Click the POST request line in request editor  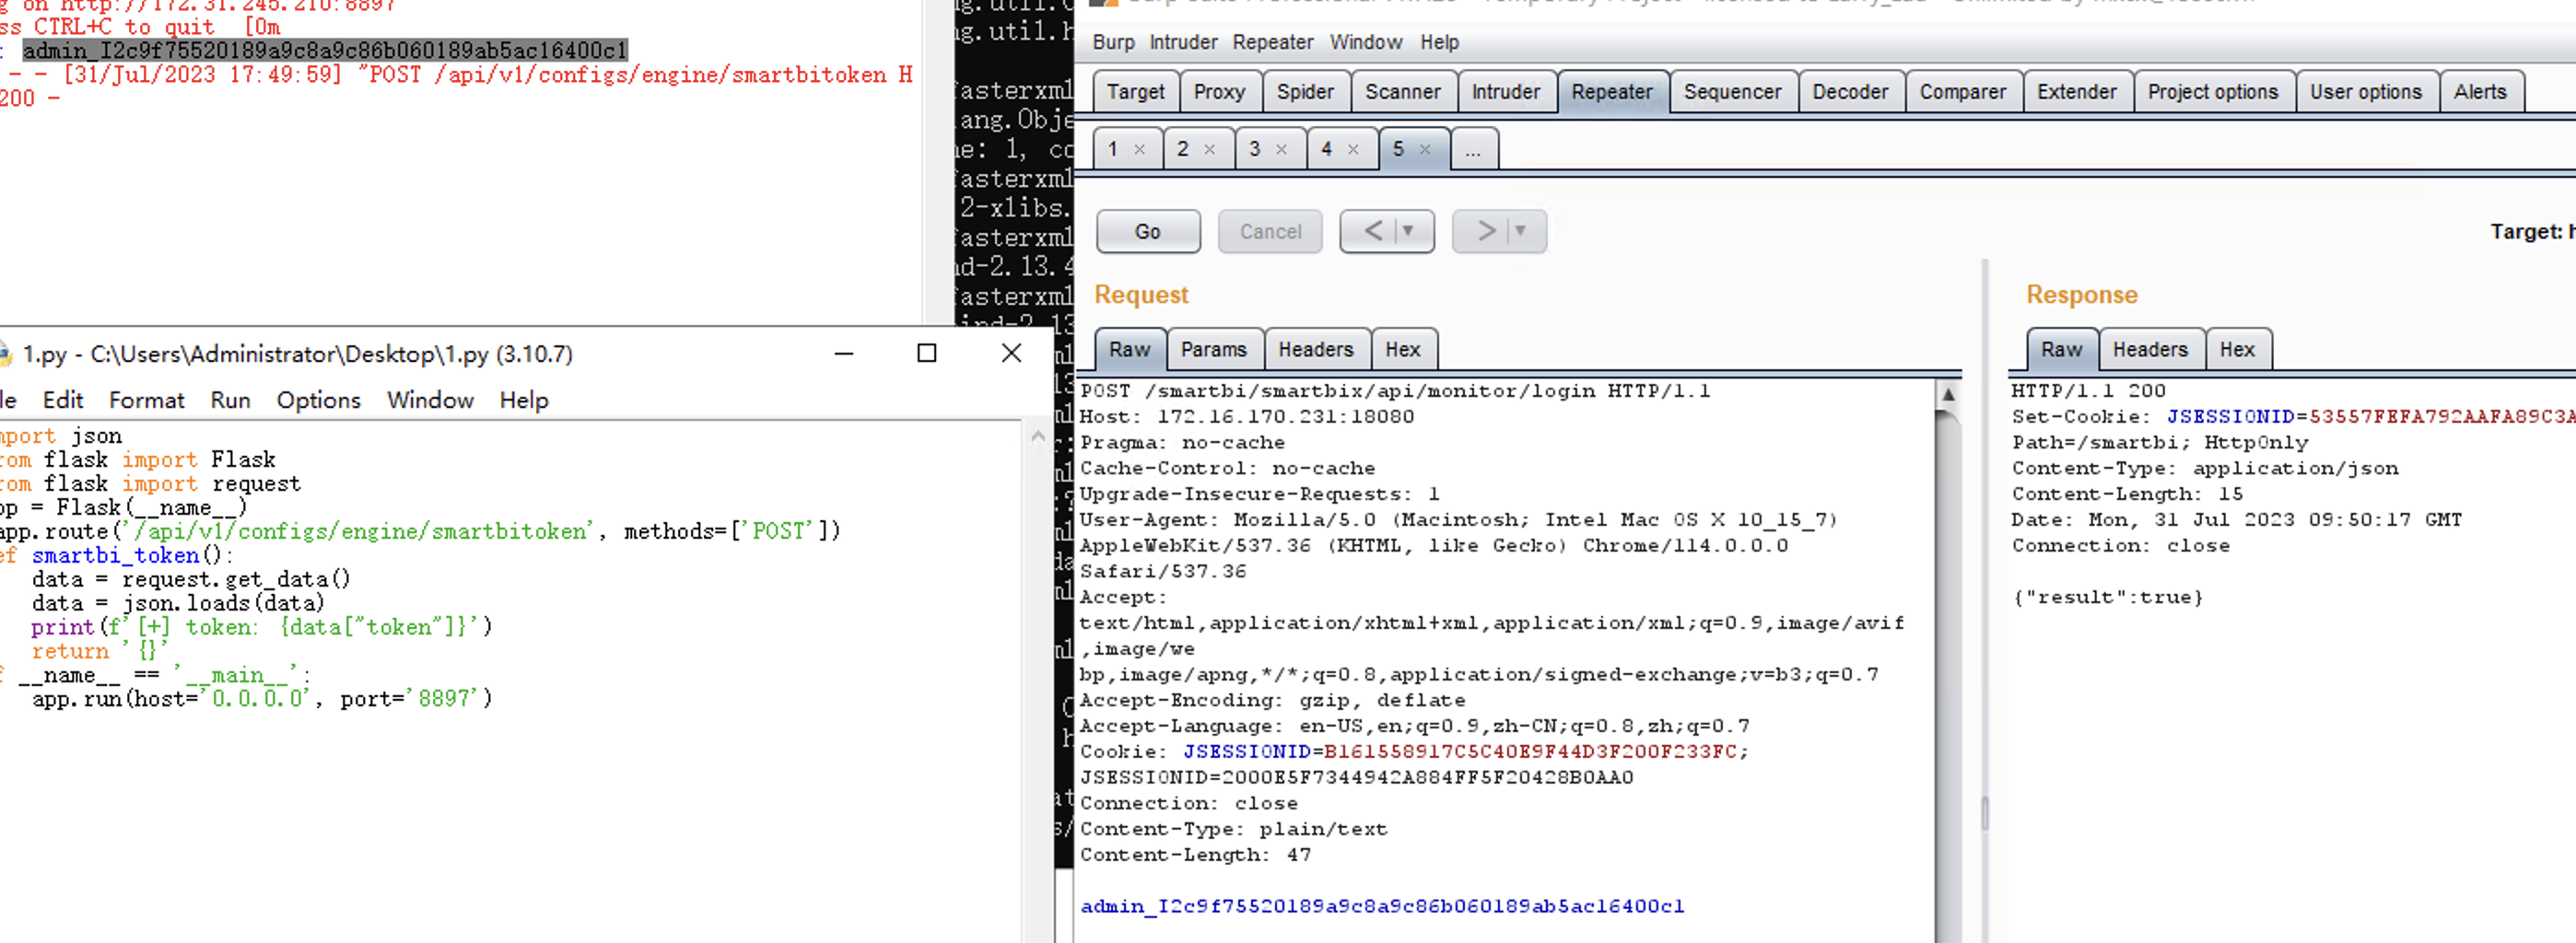click(x=1394, y=391)
